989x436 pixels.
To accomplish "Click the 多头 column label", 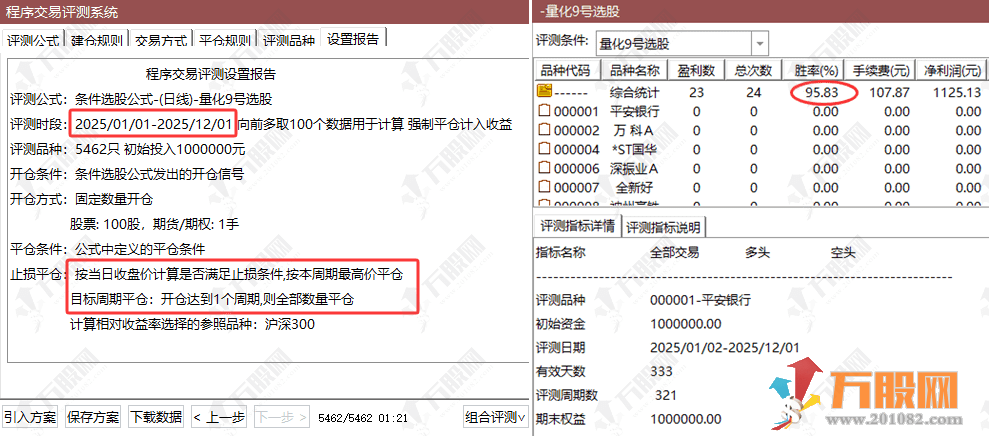I will pyautogui.click(x=757, y=252).
